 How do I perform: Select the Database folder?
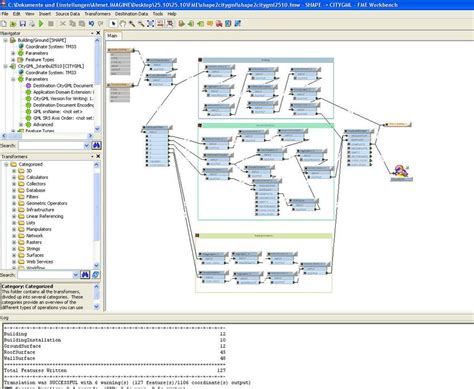tap(36, 190)
